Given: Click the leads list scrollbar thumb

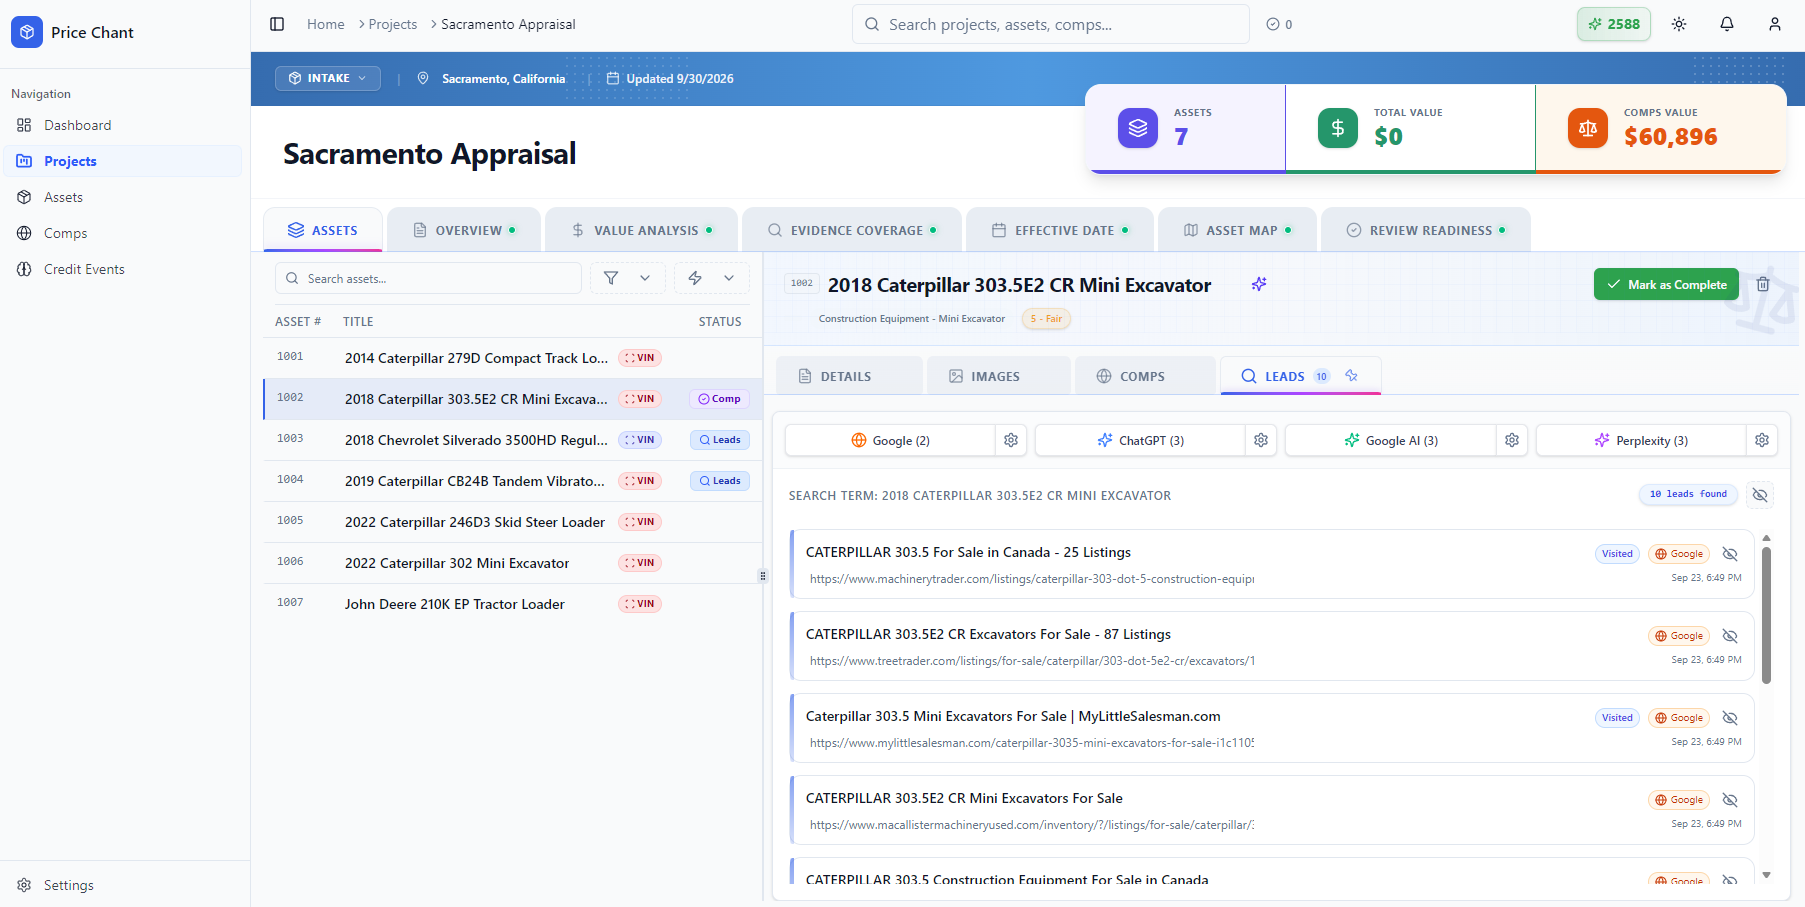Looking at the screenshot, I should [x=1766, y=615].
